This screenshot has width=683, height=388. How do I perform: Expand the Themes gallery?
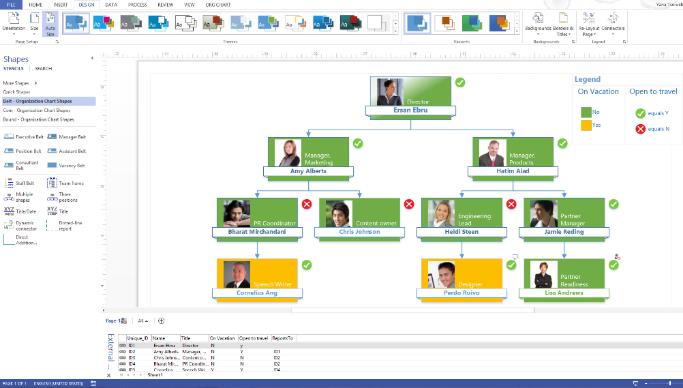[396, 30]
